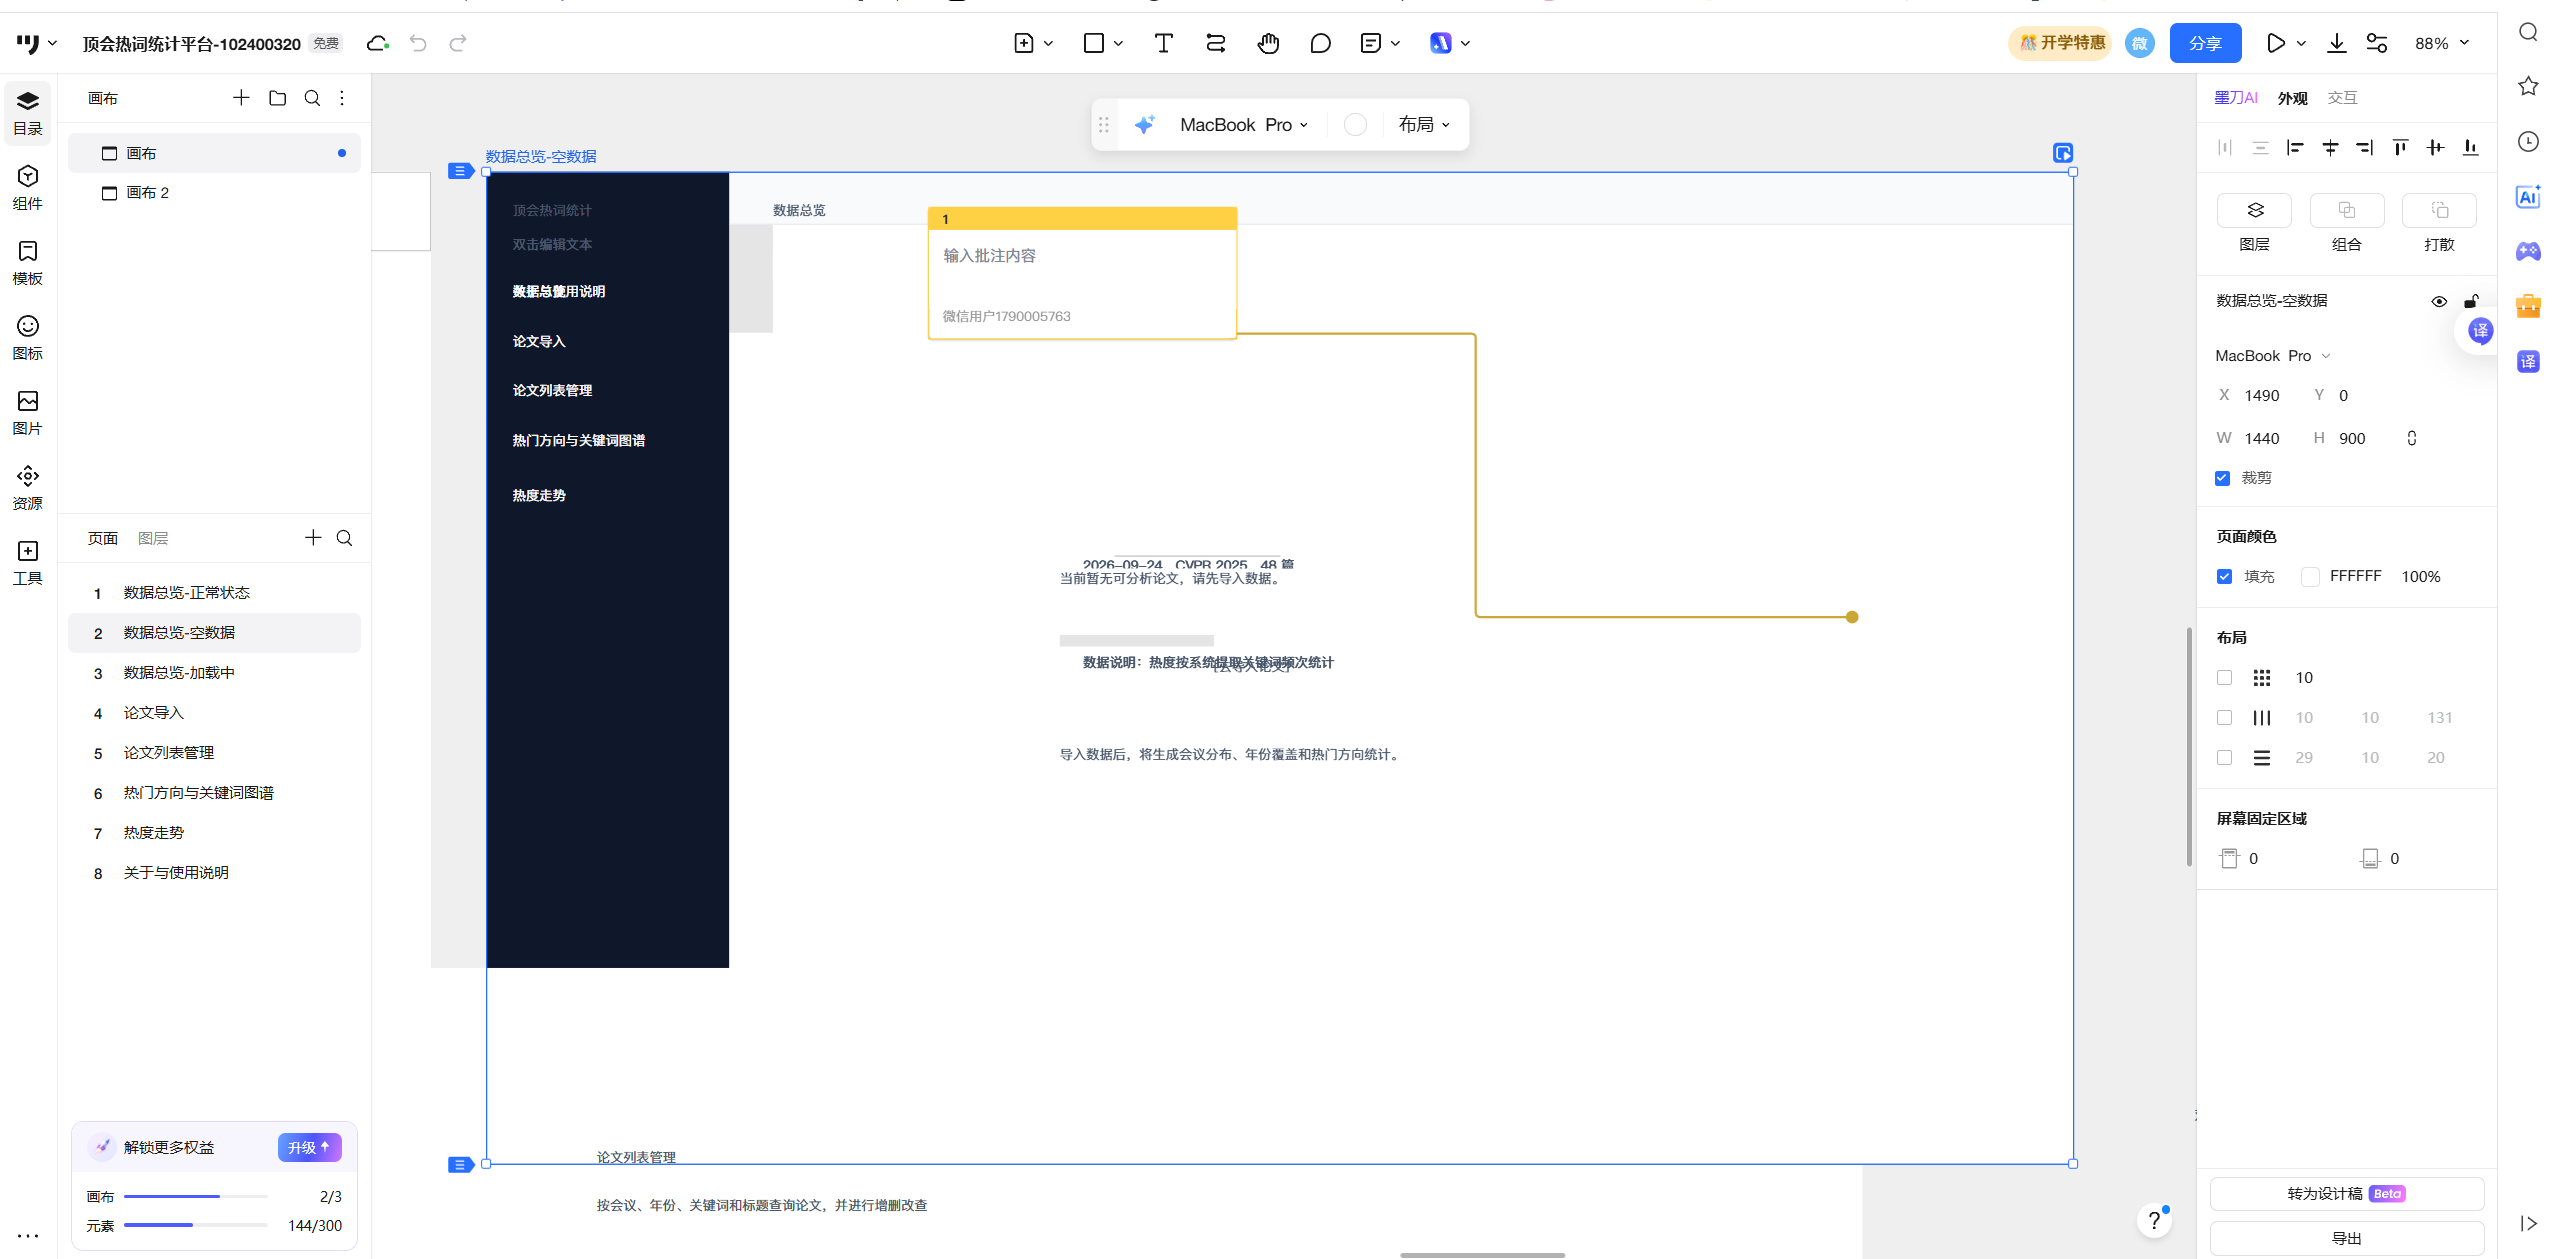
Task: Open the 图标 icons sidebar panel
Action: point(28,338)
